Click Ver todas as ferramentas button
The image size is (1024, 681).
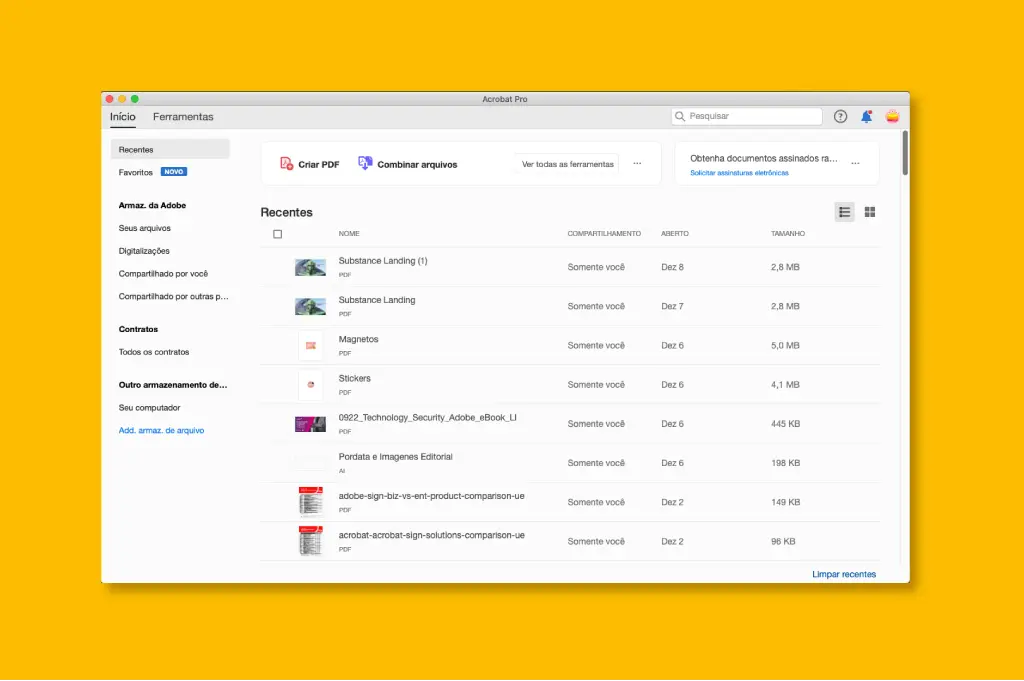568,164
